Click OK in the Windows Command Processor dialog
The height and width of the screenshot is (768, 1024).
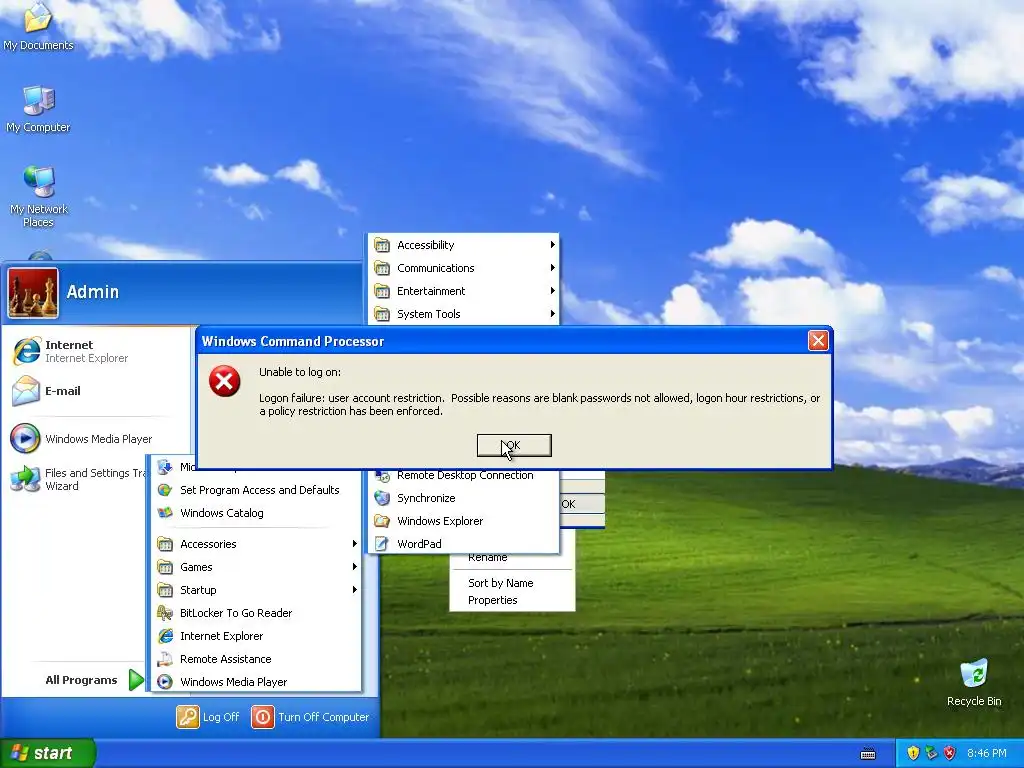[x=514, y=445]
